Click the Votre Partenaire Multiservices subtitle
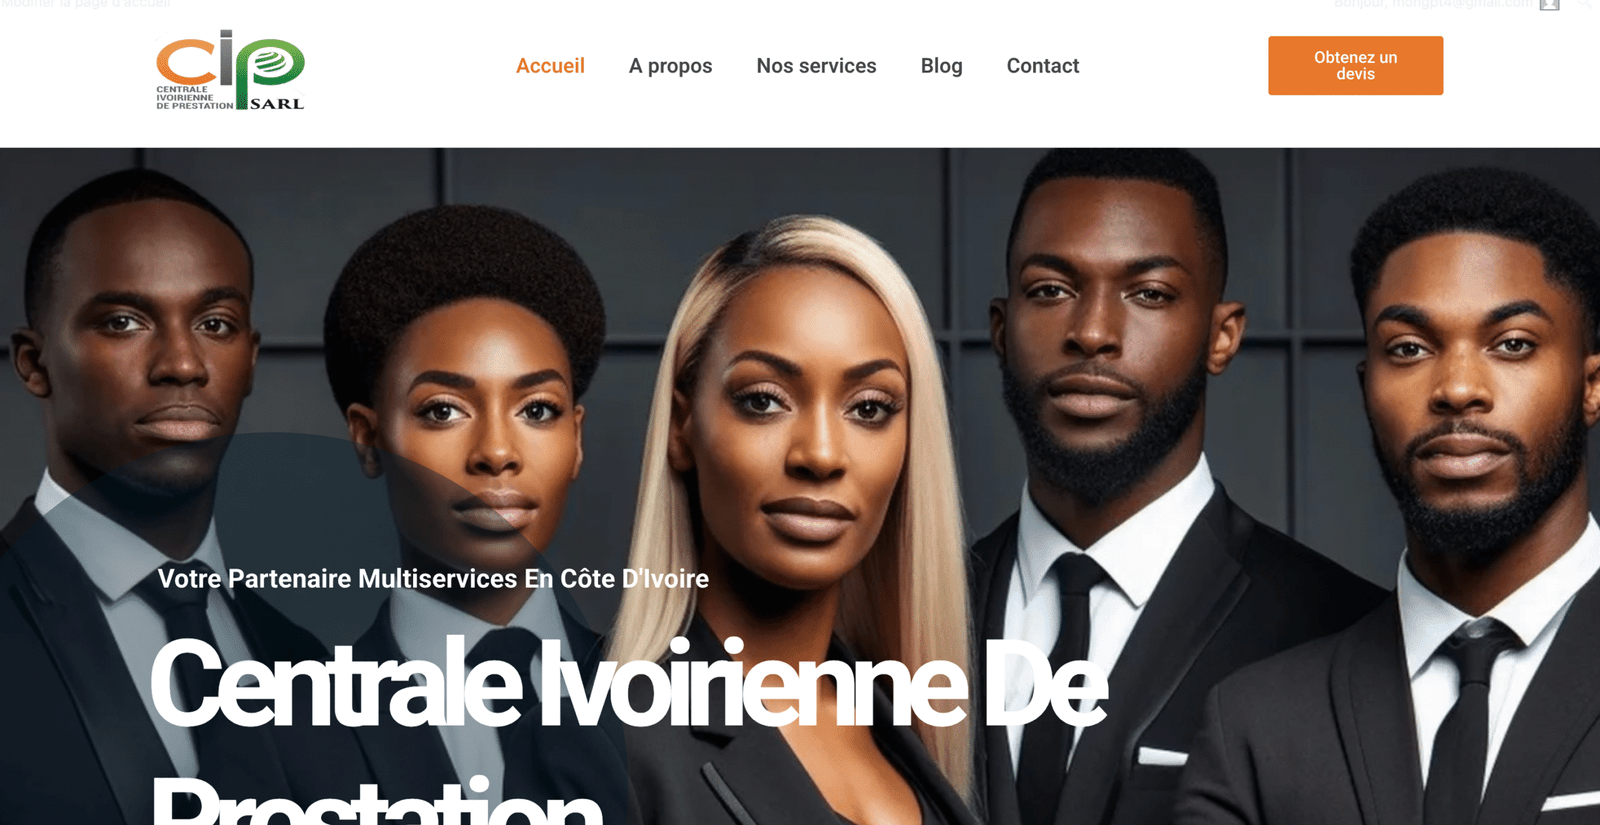The image size is (1600, 825). point(433,579)
